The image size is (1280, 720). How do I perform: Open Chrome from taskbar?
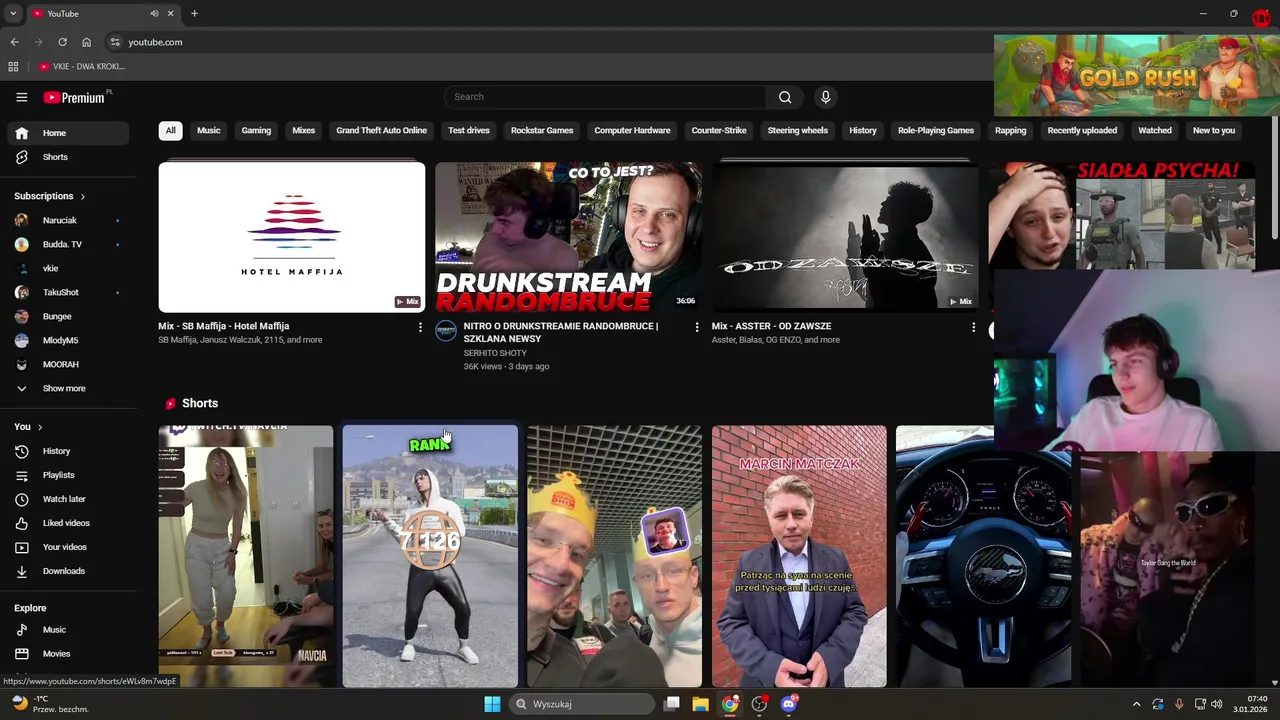(730, 704)
